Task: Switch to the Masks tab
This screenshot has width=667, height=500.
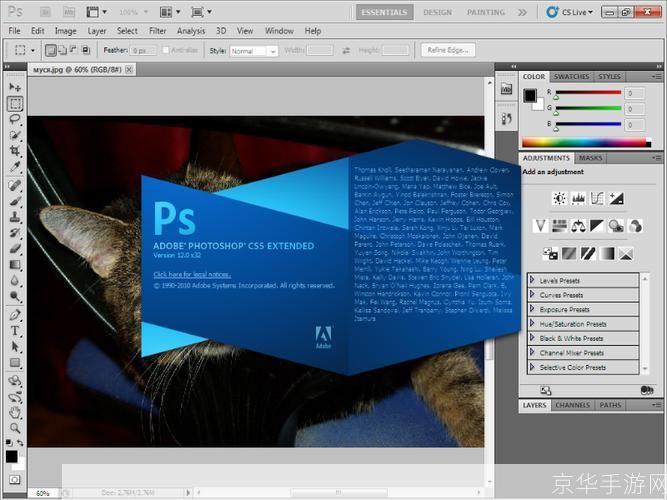Action: (590, 158)
